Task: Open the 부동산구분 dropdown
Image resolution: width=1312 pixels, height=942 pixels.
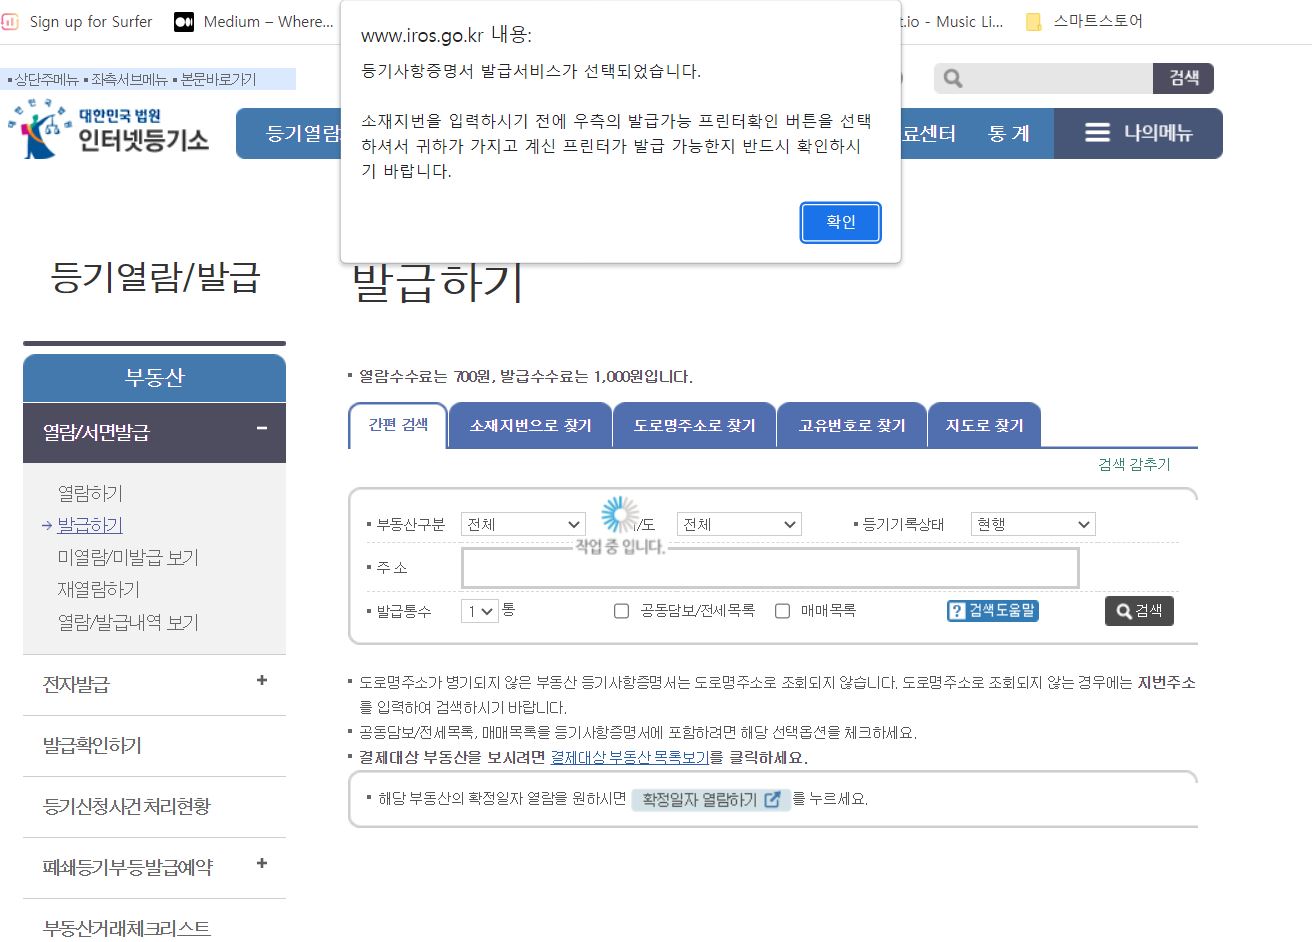Action: 523,523
